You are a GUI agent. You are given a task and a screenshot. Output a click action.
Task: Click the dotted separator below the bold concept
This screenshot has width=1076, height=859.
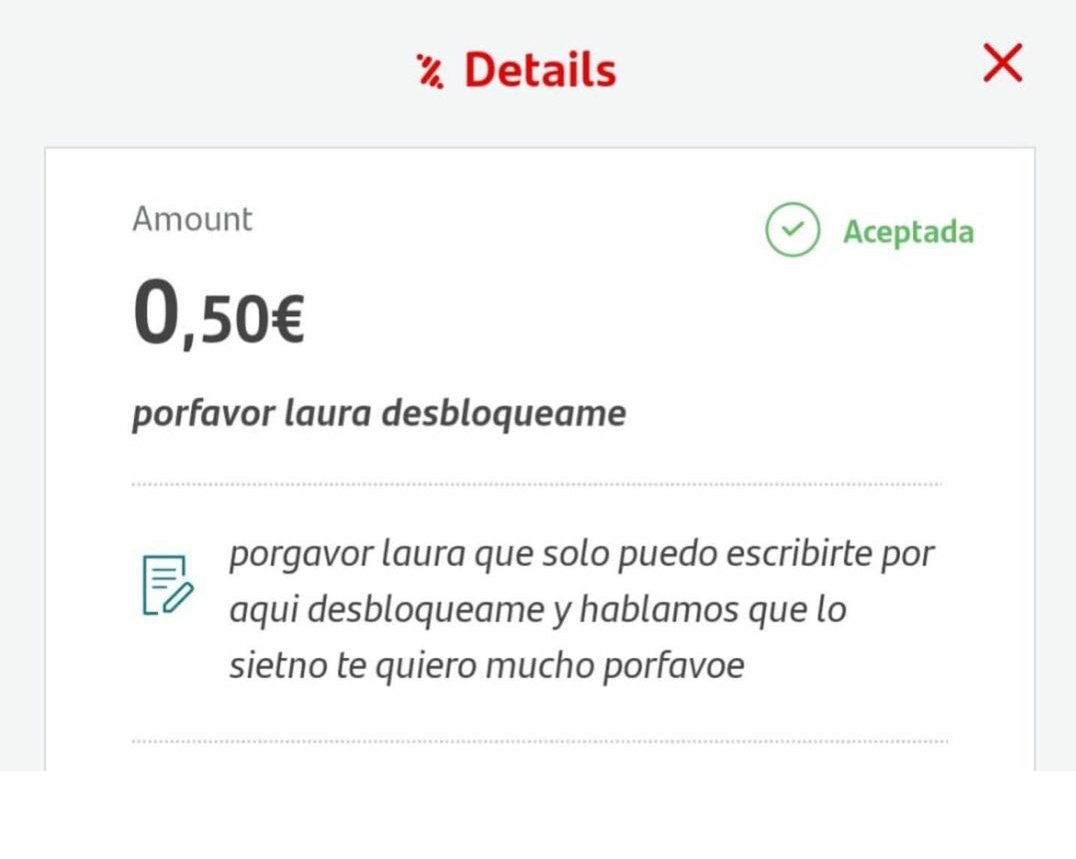(x=537, y=484)
